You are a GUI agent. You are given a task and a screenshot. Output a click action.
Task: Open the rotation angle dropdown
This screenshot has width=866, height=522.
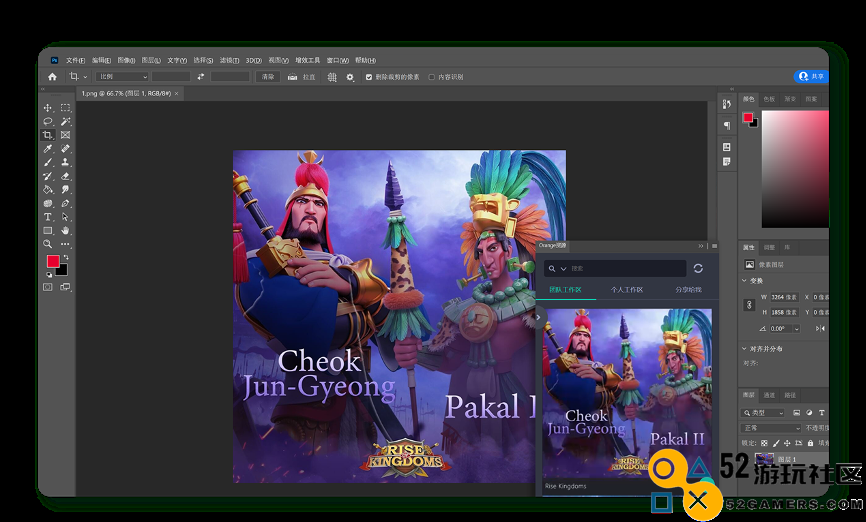click(x=796, y=329)
